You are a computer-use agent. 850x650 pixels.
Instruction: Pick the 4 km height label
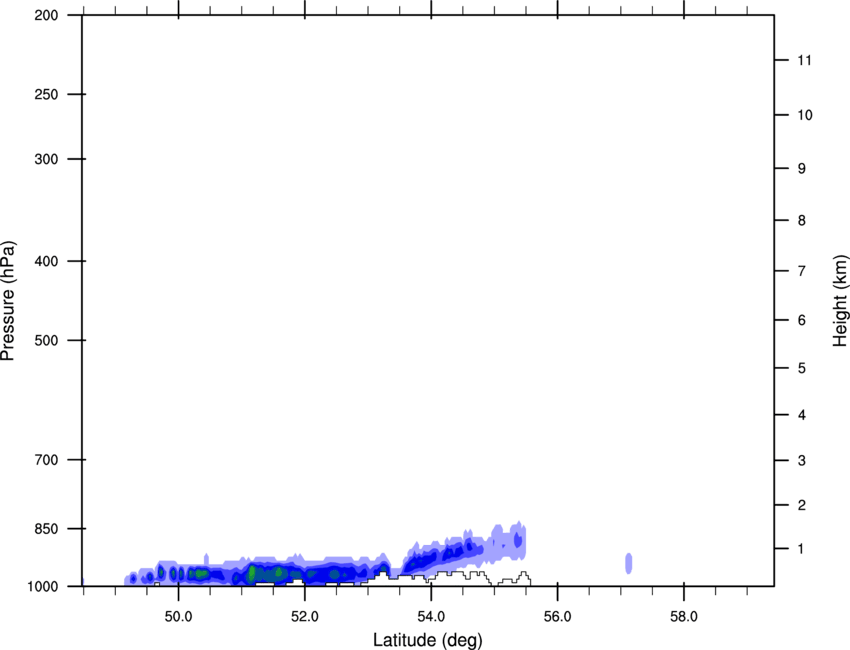801,415
